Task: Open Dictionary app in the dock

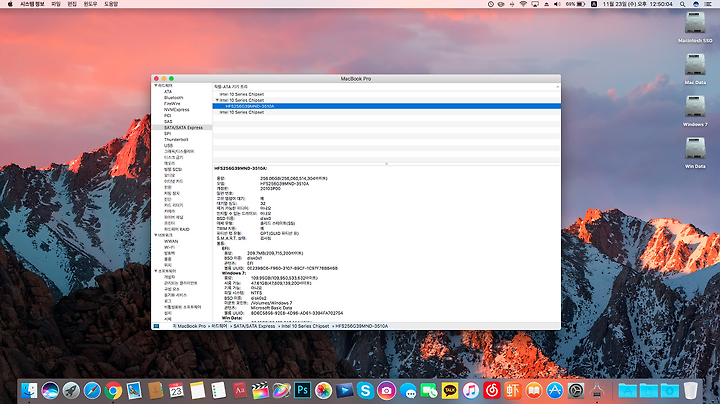Action: click(x=240, y=391)
